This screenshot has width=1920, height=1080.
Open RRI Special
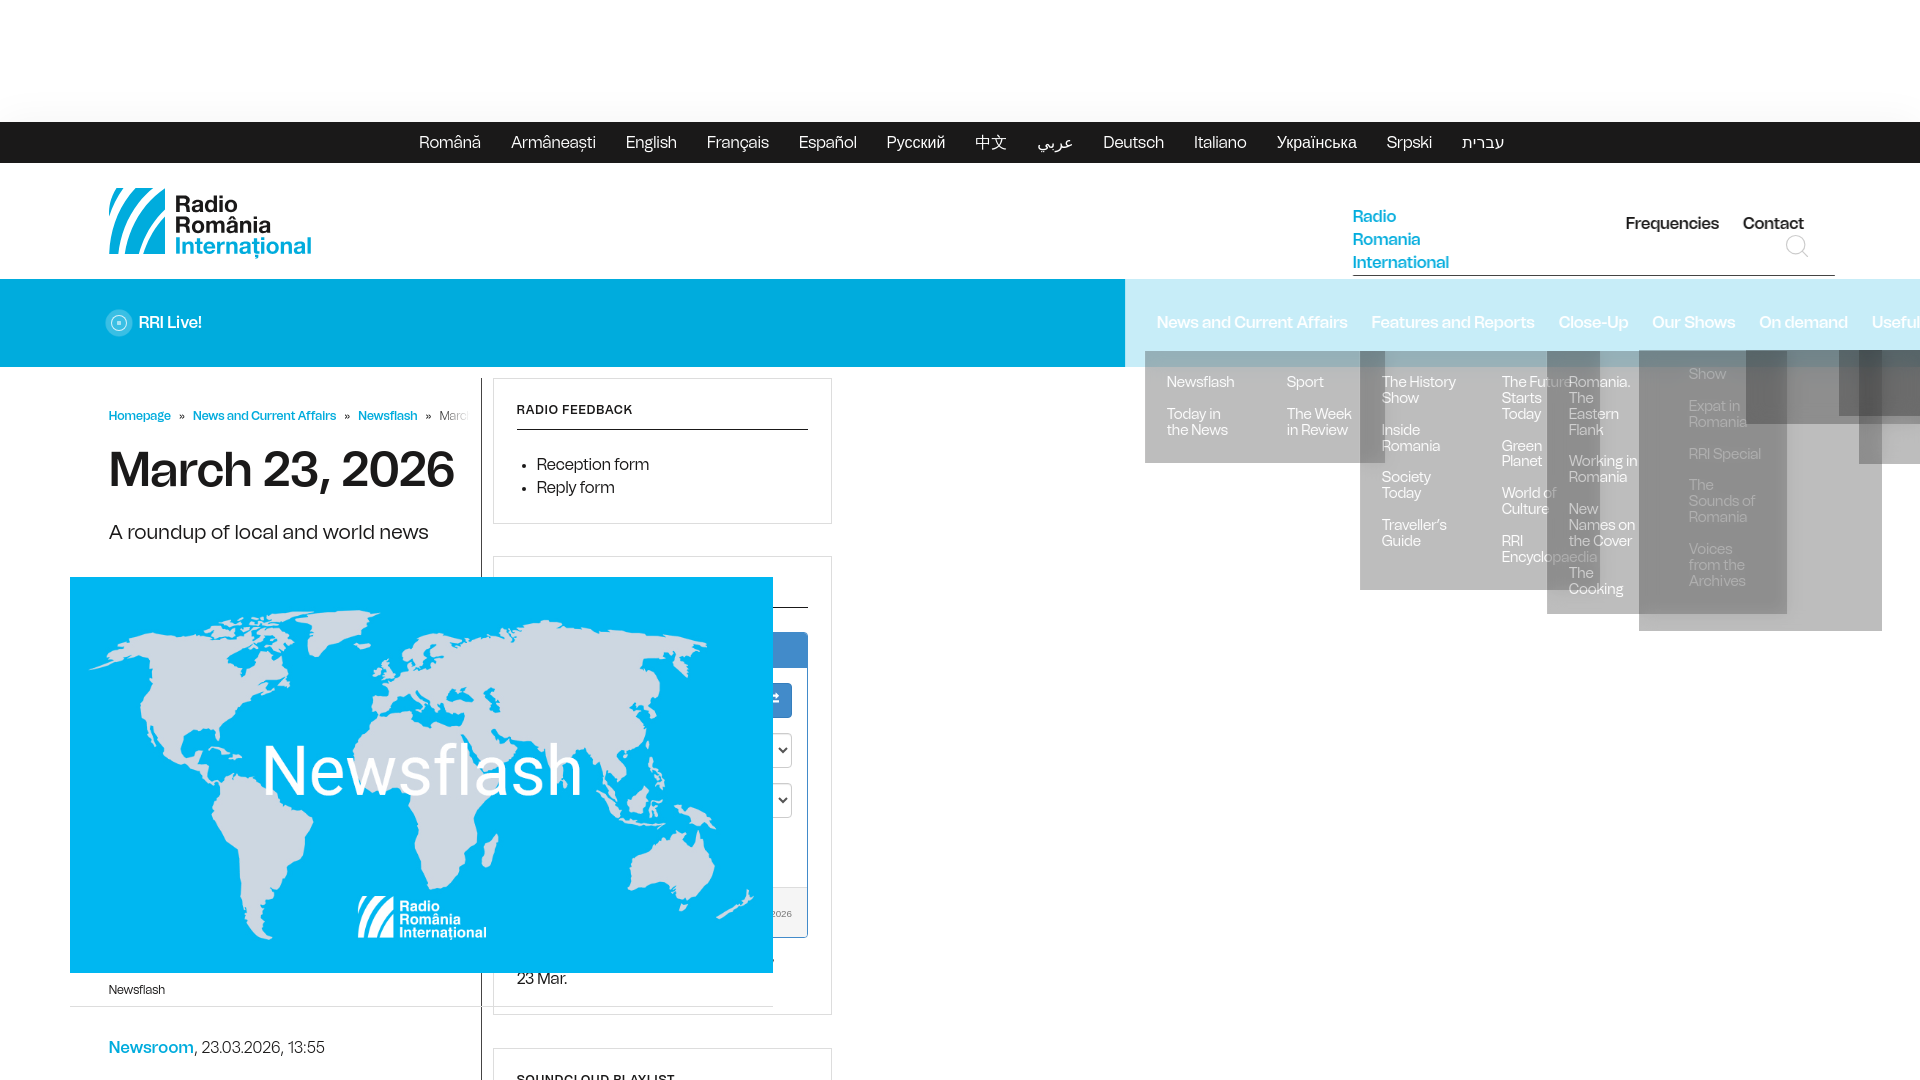pyautogui.click(x=1724, y=454)
